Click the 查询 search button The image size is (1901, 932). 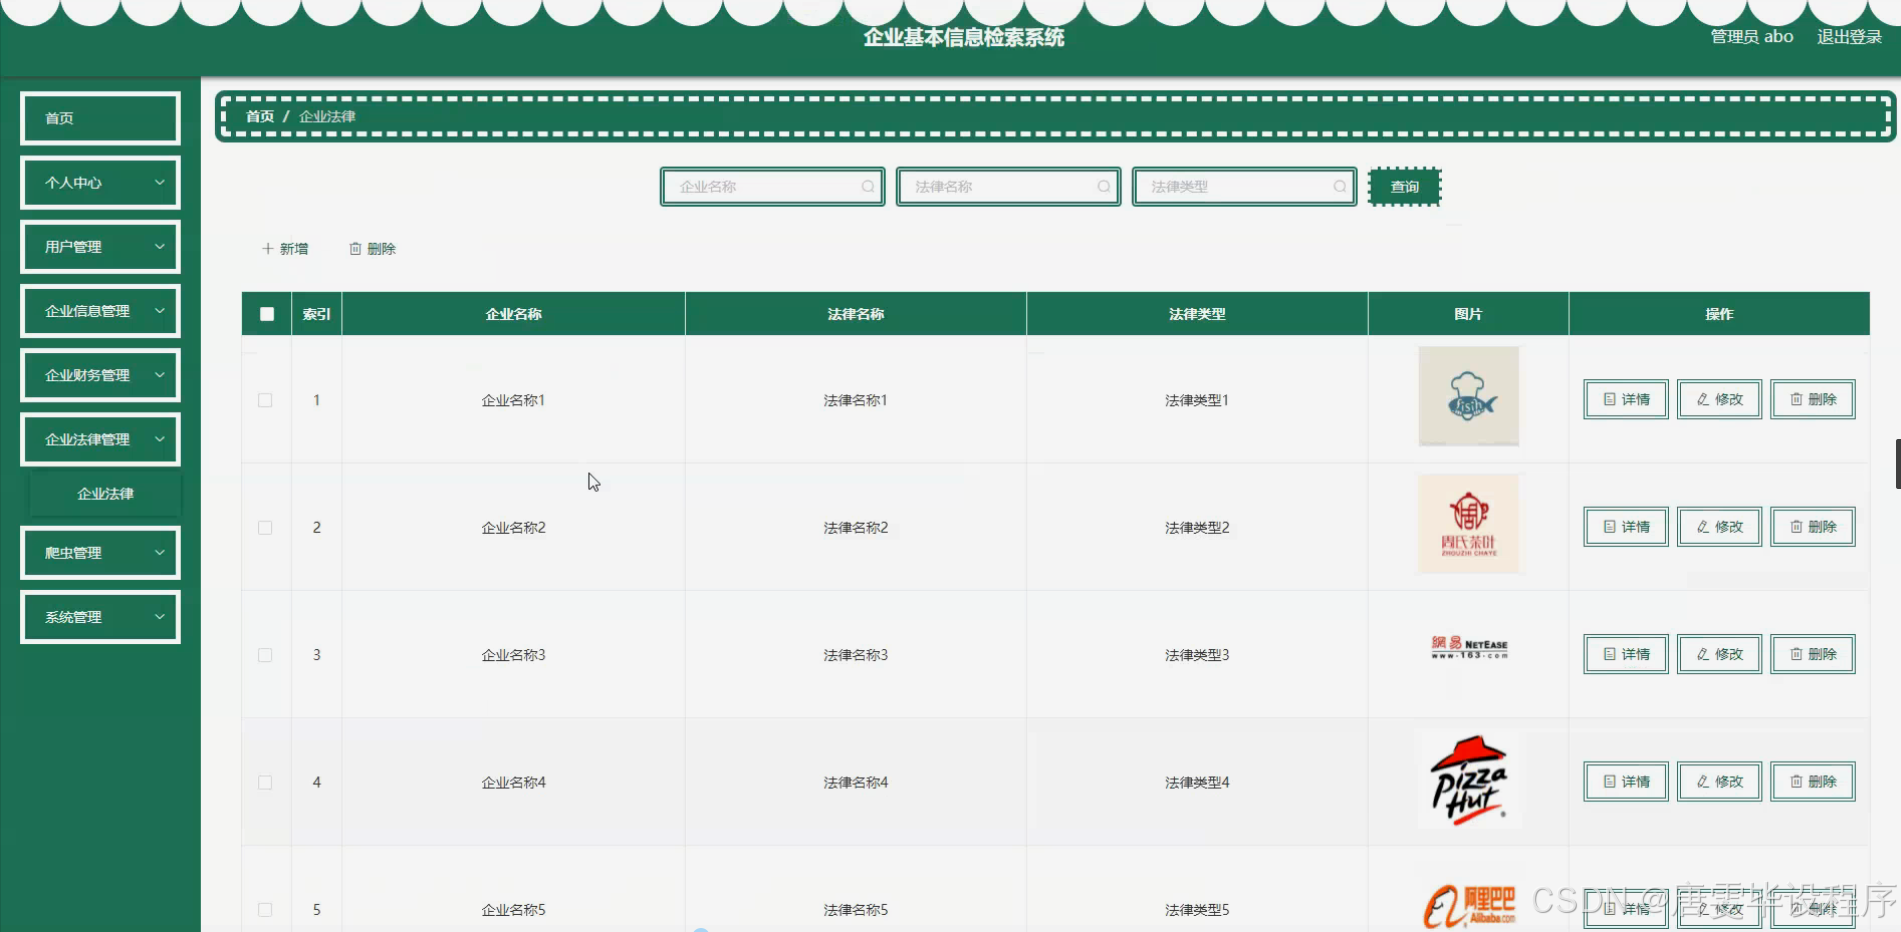coord(1404,187)
